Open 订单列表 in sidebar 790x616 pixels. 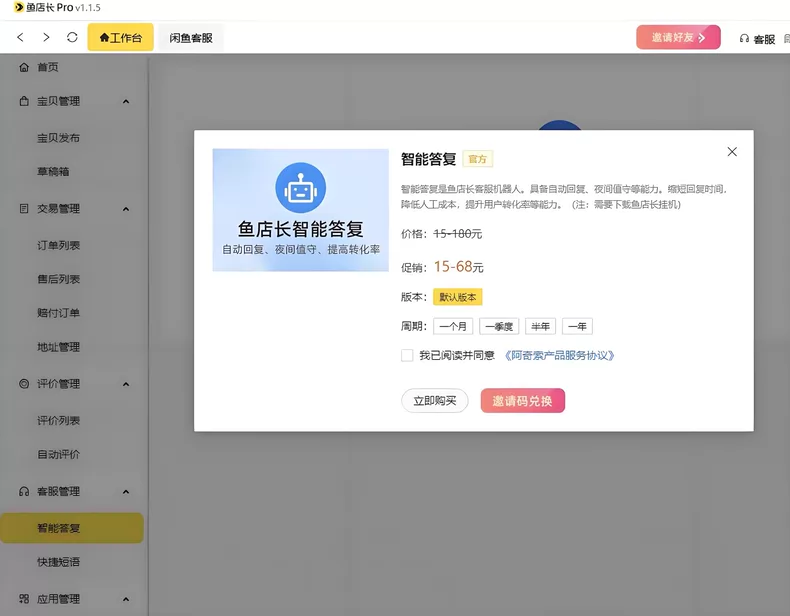coord(58,245)
